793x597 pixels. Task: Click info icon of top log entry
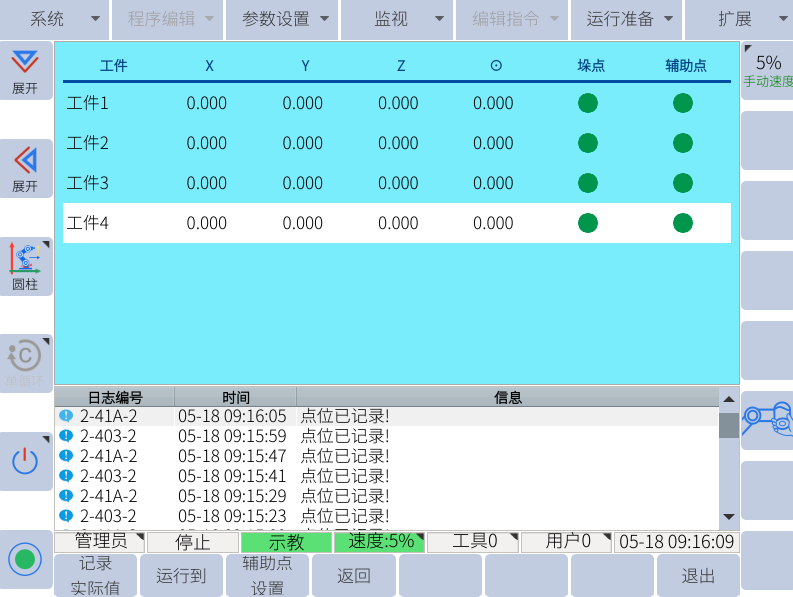[66, 416]
